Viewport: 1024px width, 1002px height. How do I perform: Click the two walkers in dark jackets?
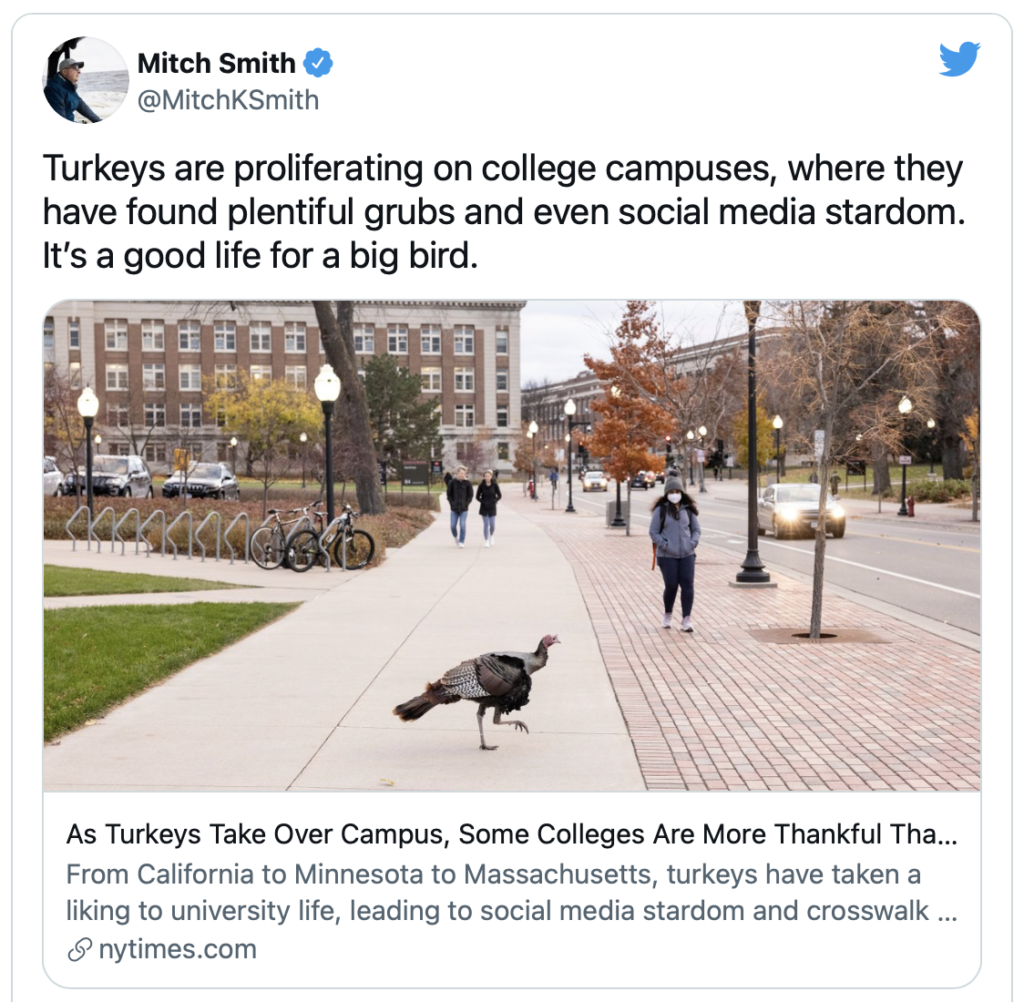pos(473,506)
